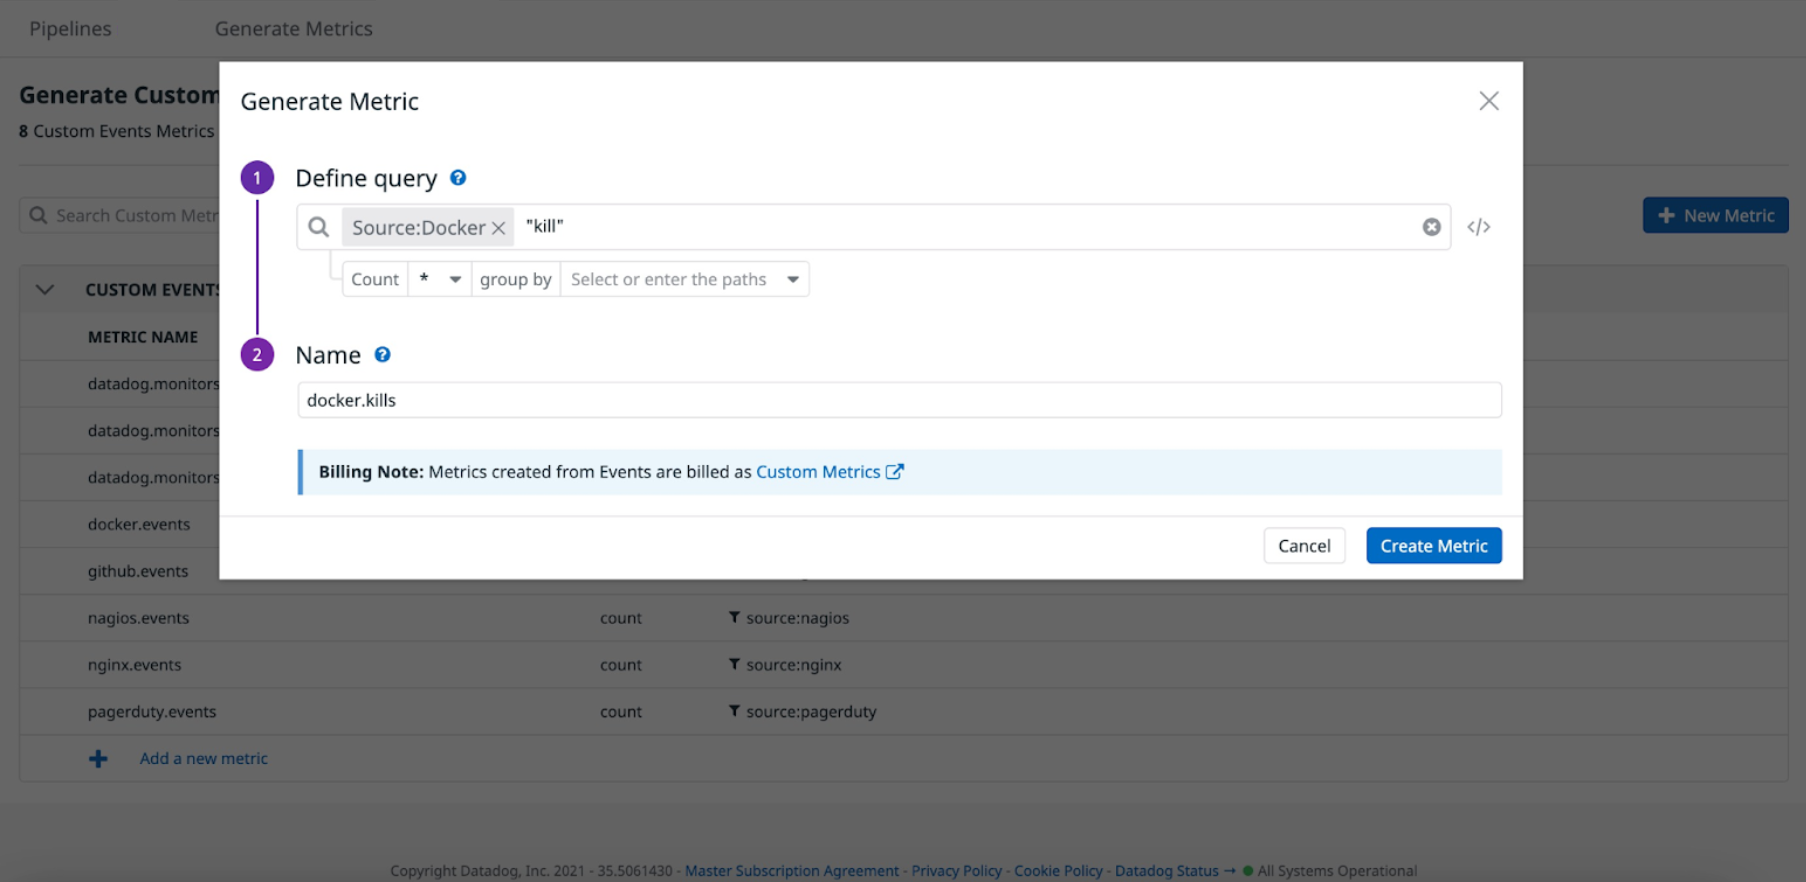The width and height of the screenshot is (1806, 882).
Task: Select the nginx.events metric row
Action: (135, 665)
